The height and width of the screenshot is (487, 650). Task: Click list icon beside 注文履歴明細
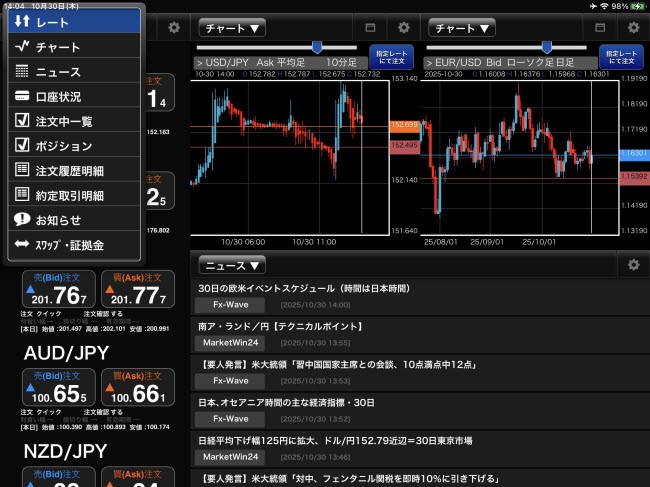(22, 169)
